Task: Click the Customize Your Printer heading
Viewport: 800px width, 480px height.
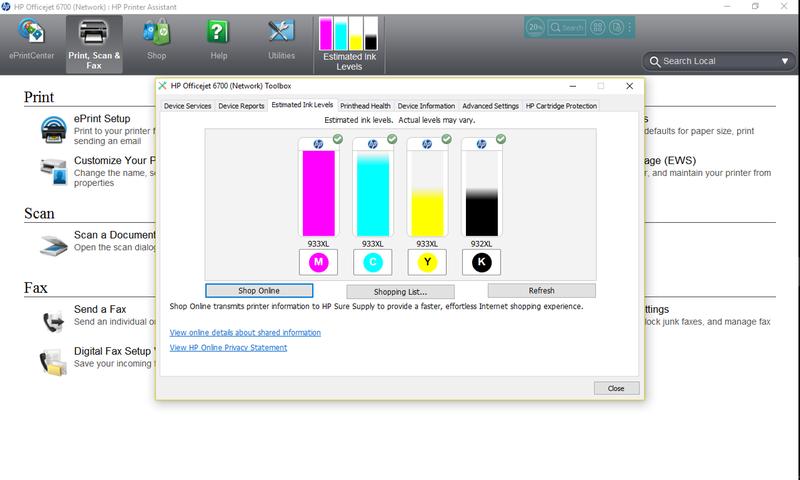Action: tap(114, 160)
